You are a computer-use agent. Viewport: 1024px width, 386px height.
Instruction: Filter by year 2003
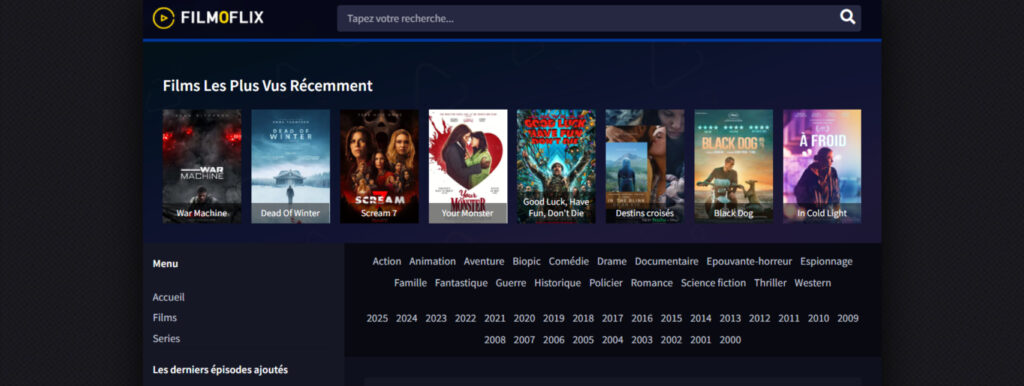point(642,340)
